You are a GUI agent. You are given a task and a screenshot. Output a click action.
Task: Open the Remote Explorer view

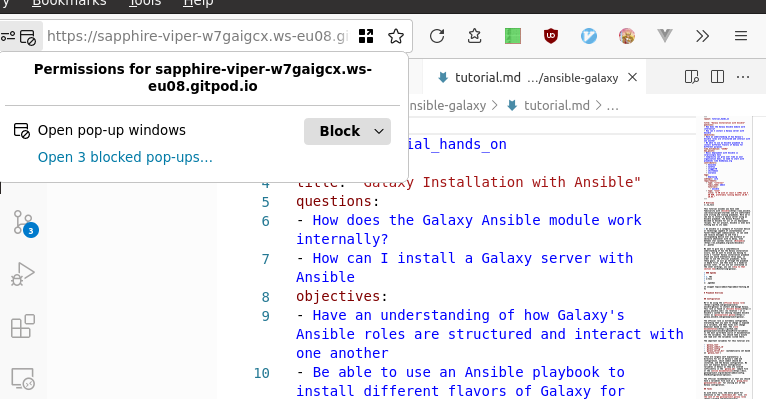[x=23, y=378]
